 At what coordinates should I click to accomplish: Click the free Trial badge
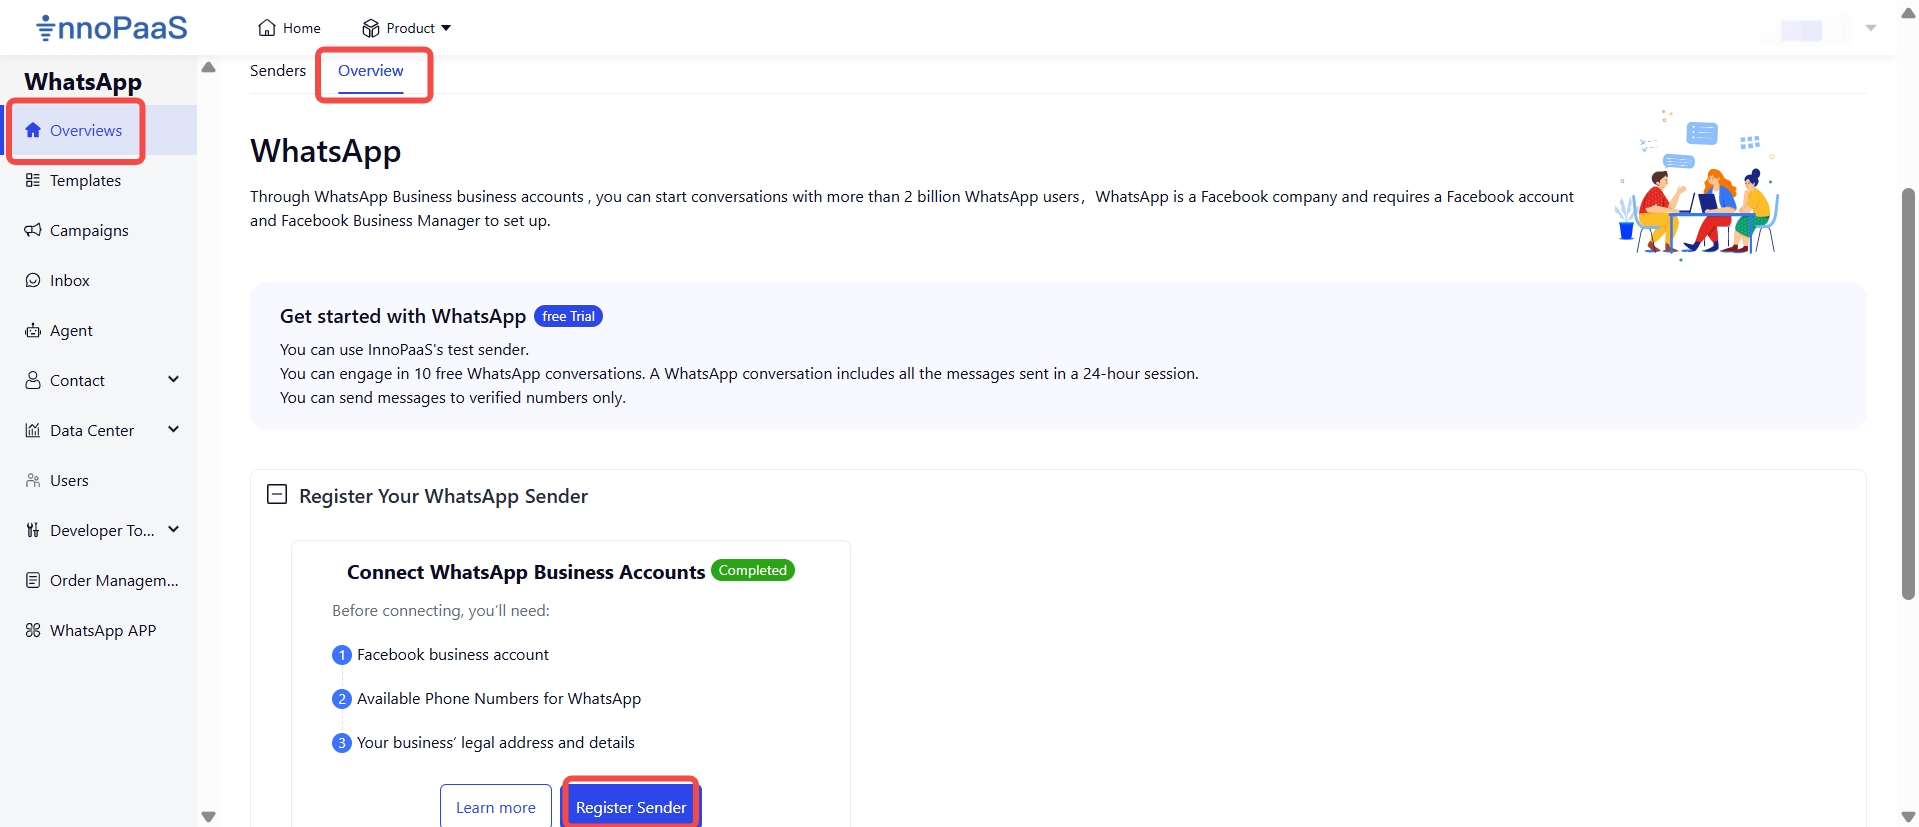pyautogui.click(x=568, y=316)
